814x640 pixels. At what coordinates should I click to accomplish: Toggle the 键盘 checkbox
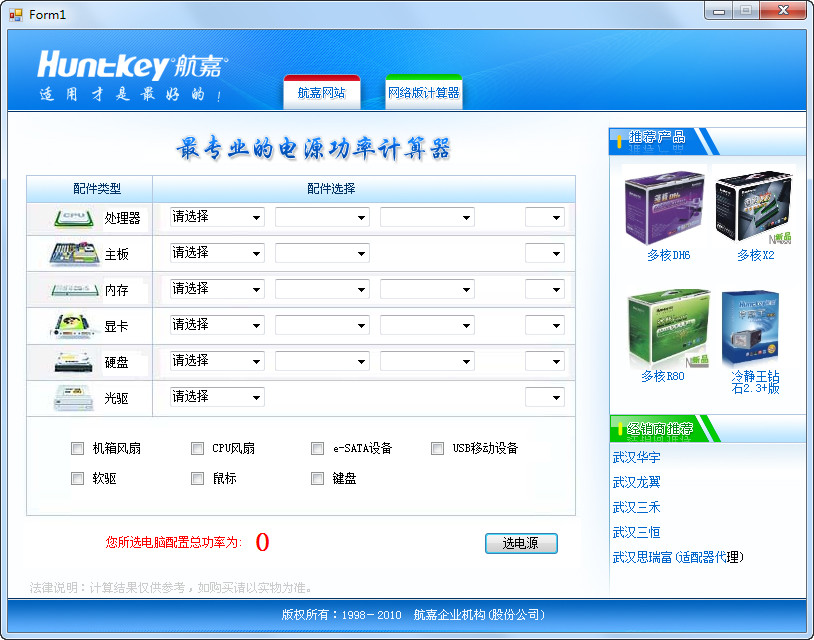pos(317,479)
